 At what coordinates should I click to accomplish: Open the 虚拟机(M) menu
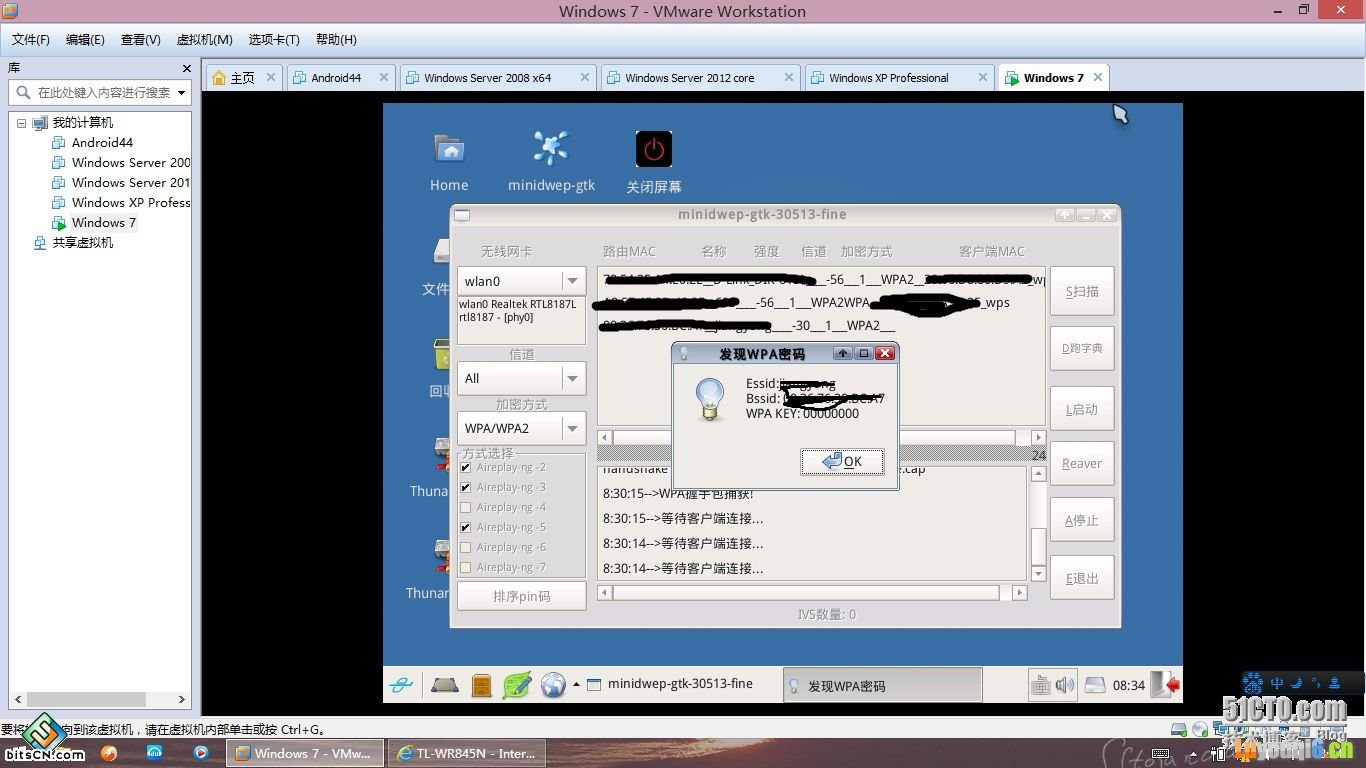coord(204,39)
